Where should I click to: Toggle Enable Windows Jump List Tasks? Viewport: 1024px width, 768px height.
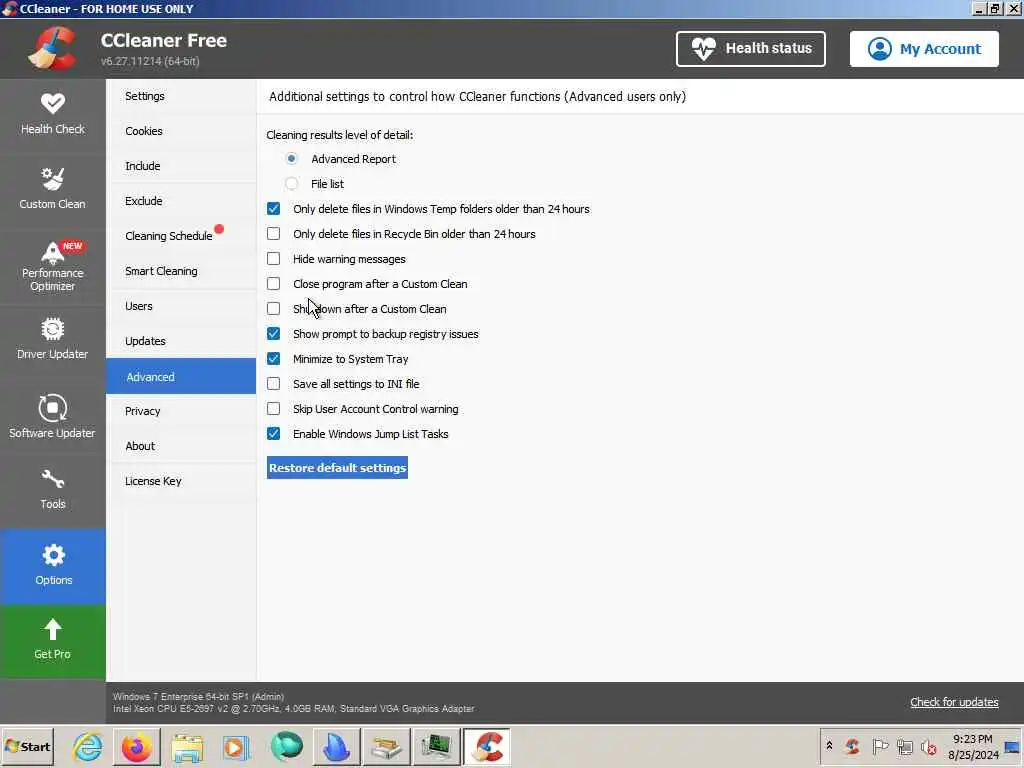coord(274,434)
